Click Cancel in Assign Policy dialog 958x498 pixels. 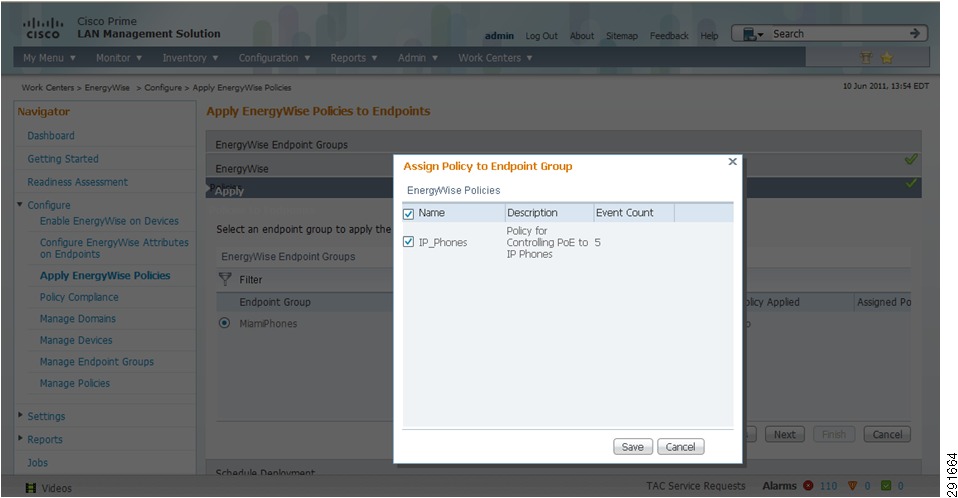click(x=681, y=447)
